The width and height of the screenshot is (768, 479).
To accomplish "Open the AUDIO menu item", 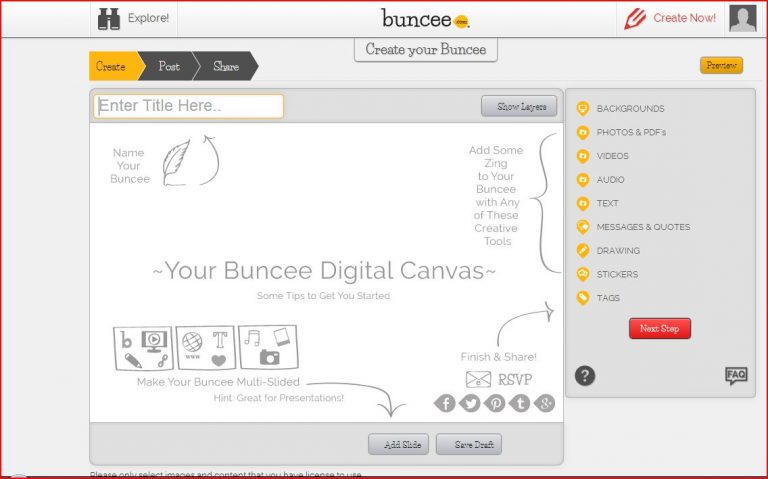I will (610, 180).
